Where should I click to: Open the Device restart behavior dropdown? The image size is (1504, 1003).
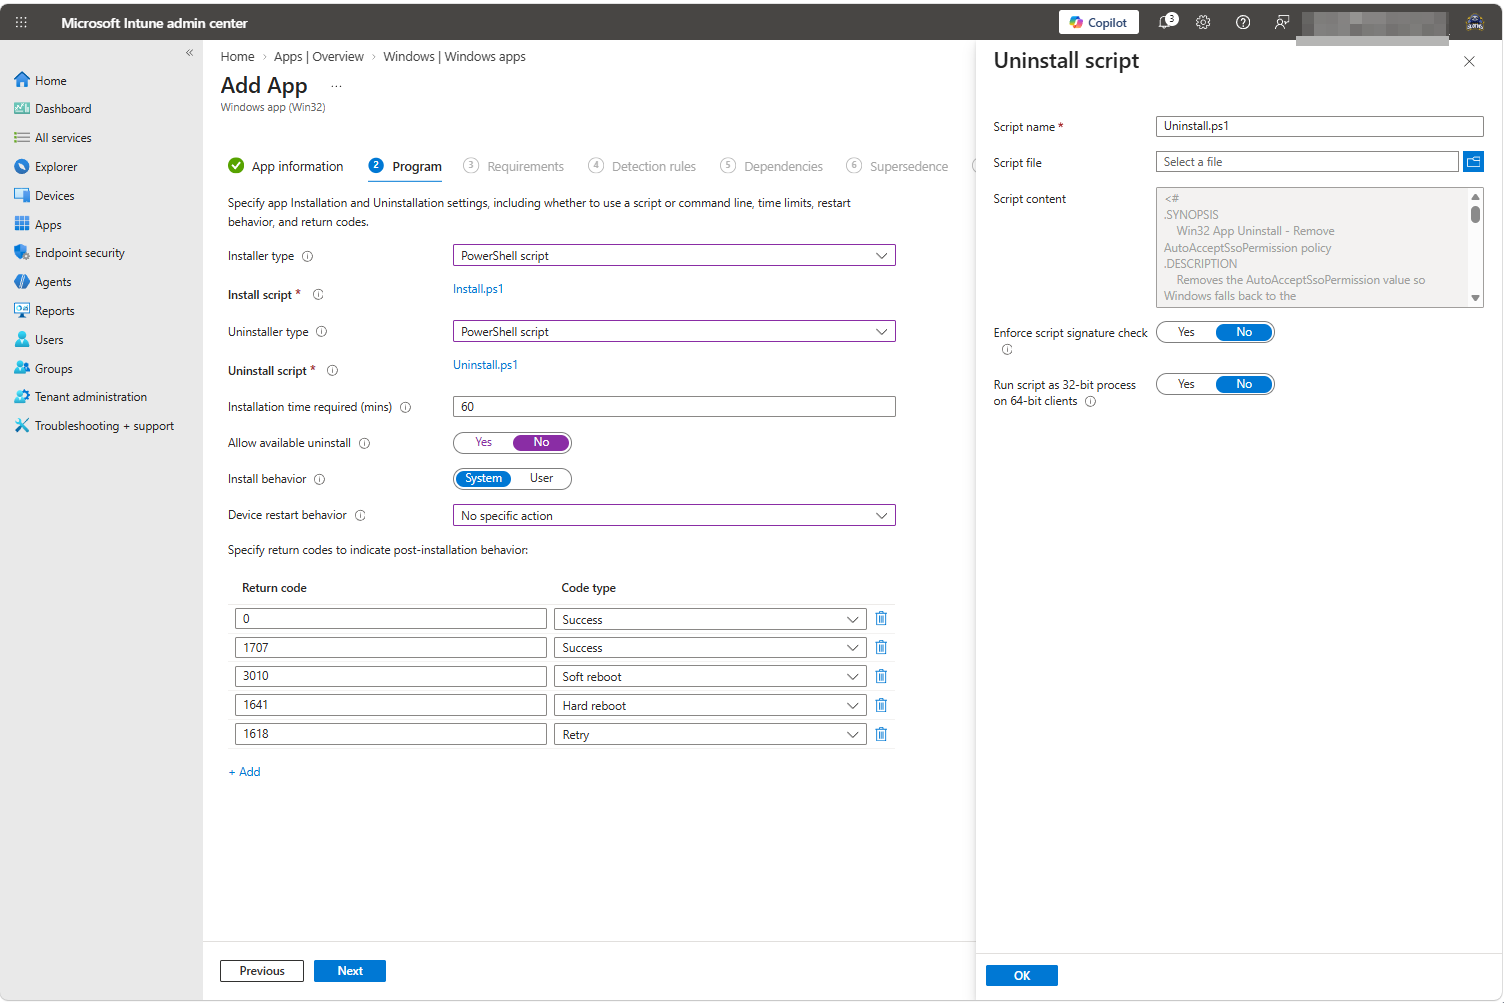pos(674,516)
